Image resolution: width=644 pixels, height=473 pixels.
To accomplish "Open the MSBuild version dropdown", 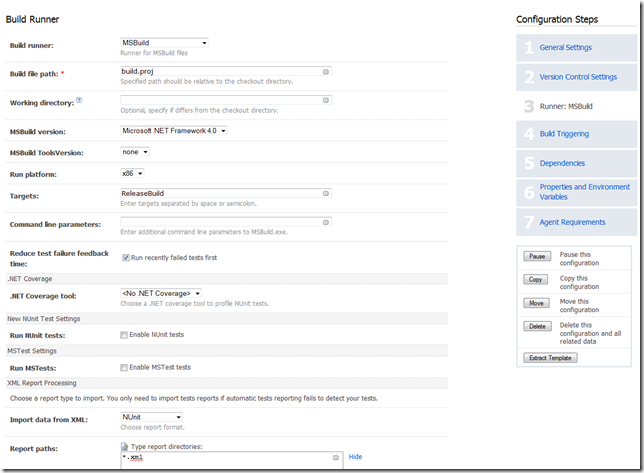I will [174, 131].
